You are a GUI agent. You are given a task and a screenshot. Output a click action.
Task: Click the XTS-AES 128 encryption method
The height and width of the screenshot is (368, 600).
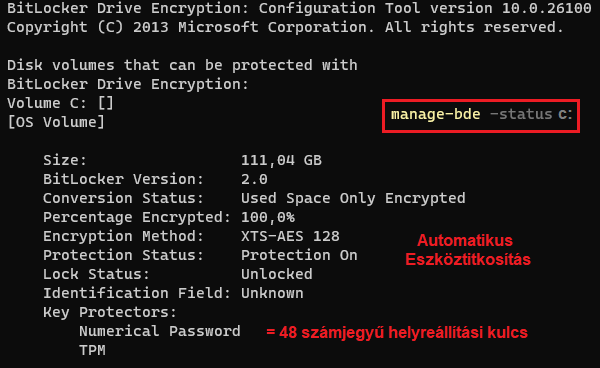290,236
